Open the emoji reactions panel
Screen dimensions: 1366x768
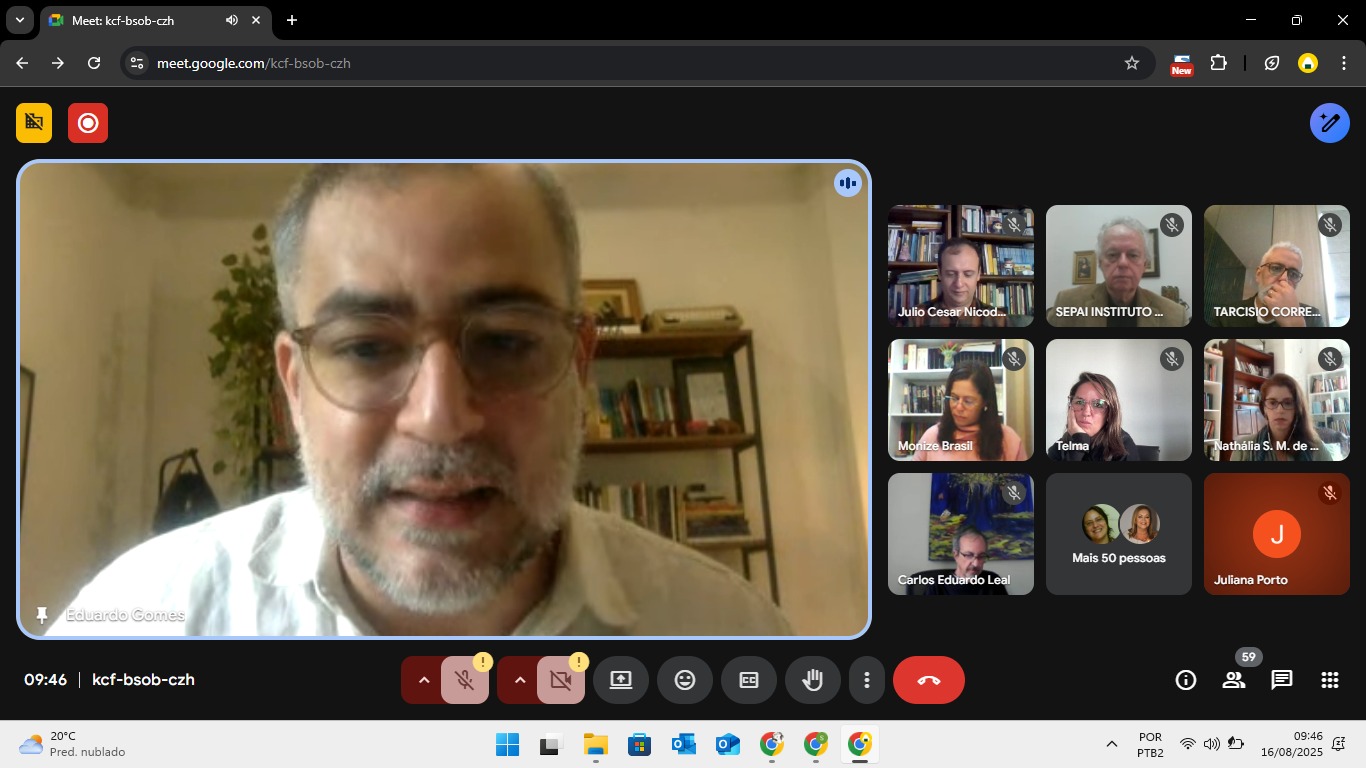pos(684,680)
